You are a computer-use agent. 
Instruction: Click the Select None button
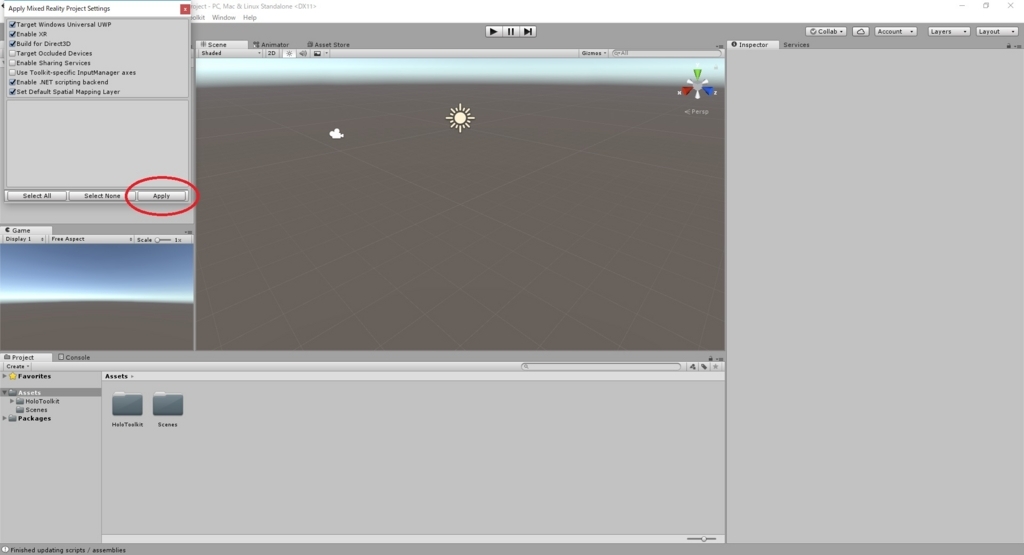click(x=102, y=196)
